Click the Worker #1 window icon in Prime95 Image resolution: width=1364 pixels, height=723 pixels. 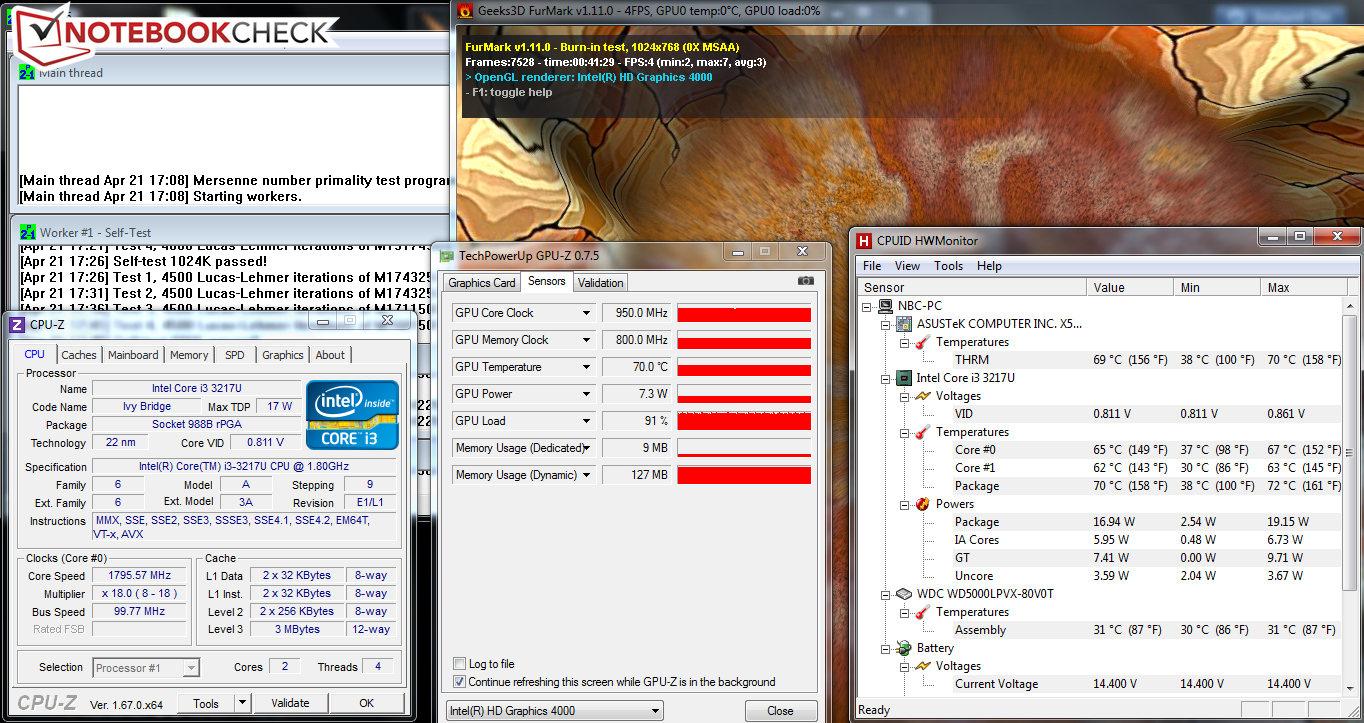tap(28, 232)
